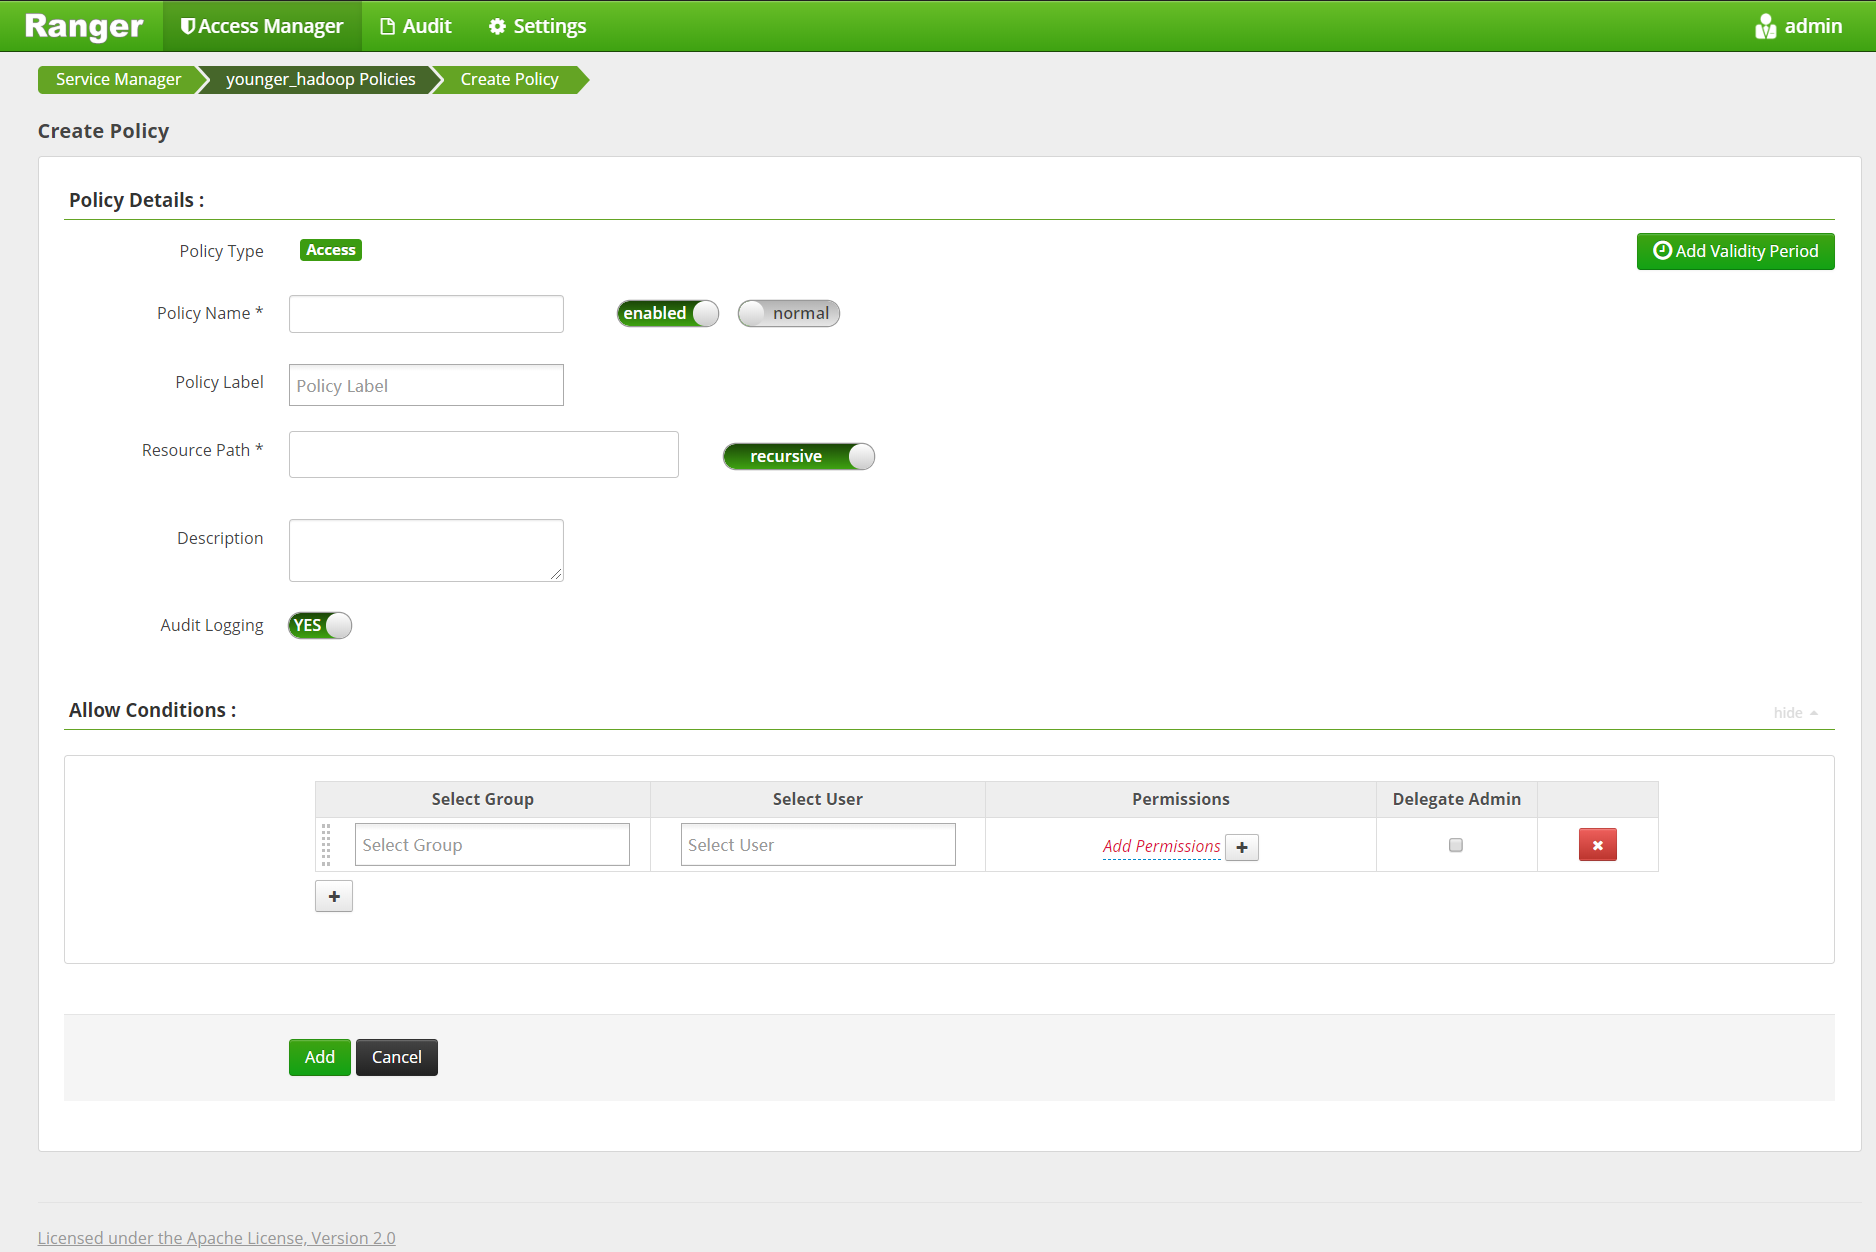The image size is (1876, 1252).
Task: Navigate to younger_hadoop Policies breadcrumb
Action: 320,79
